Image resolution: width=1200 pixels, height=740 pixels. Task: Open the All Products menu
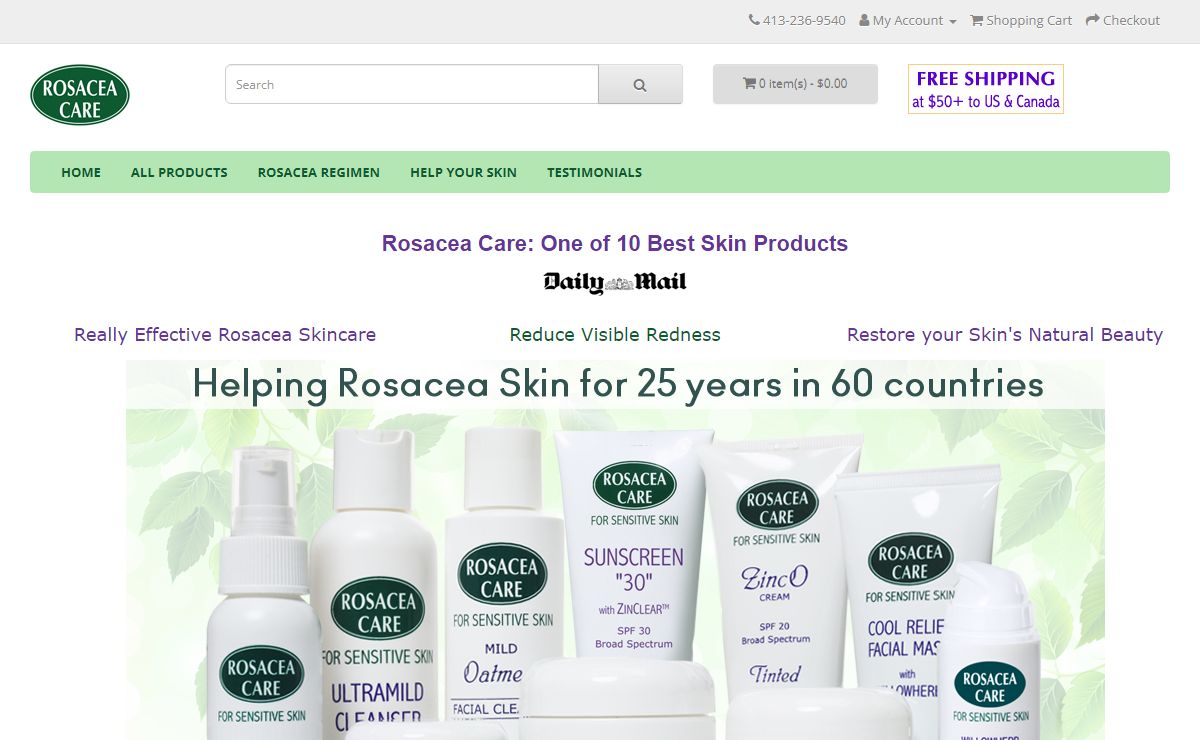click(179, 172)
